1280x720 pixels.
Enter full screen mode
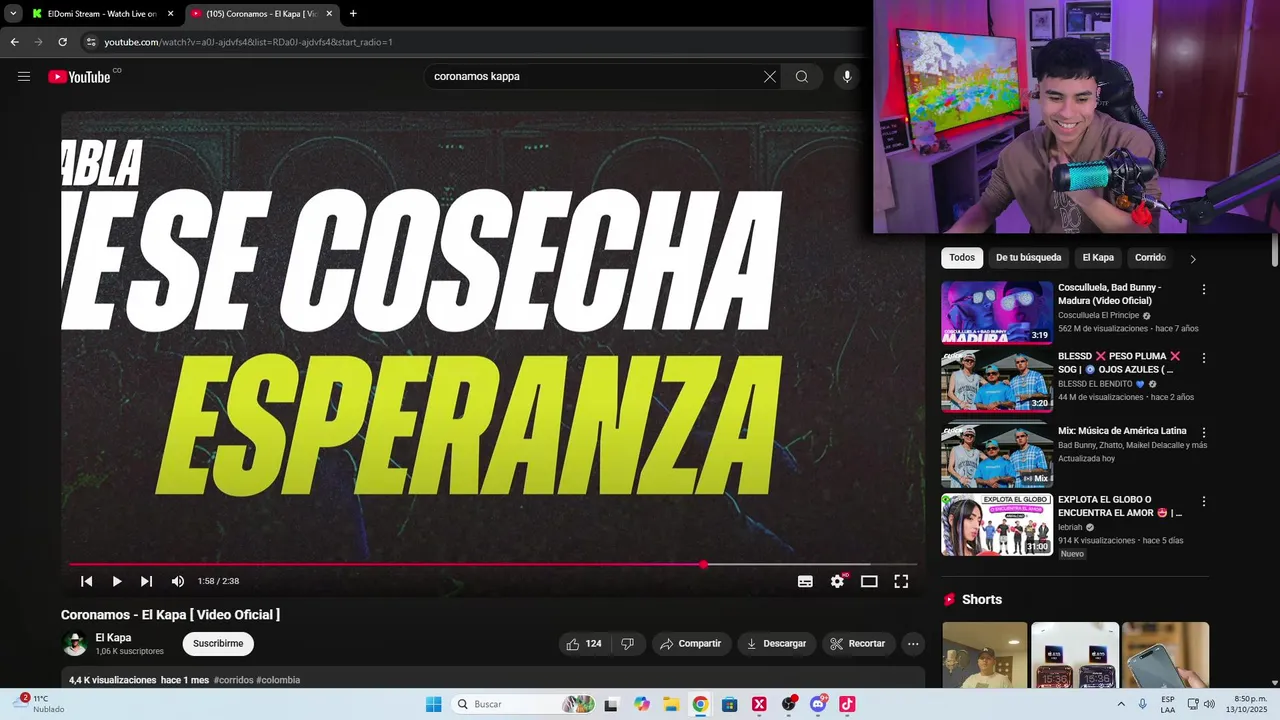(901, 581)
